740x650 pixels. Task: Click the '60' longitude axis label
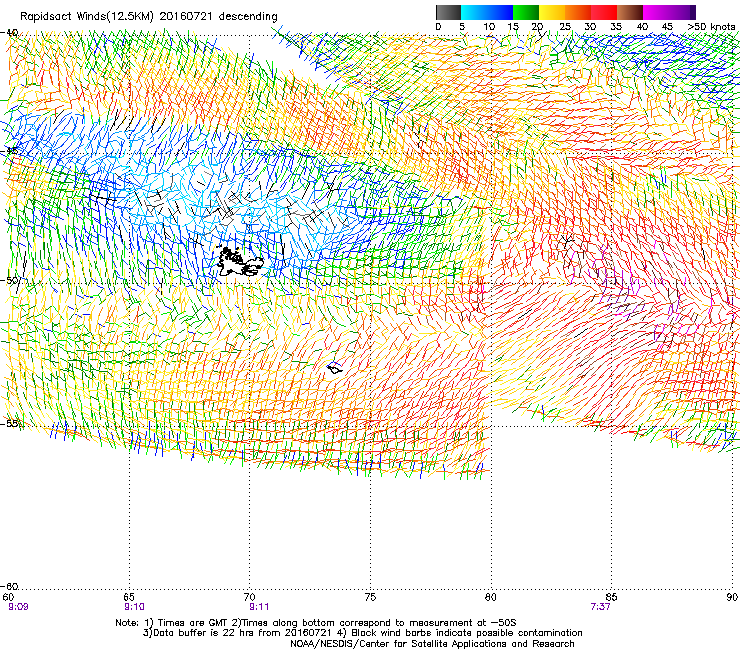8,597
